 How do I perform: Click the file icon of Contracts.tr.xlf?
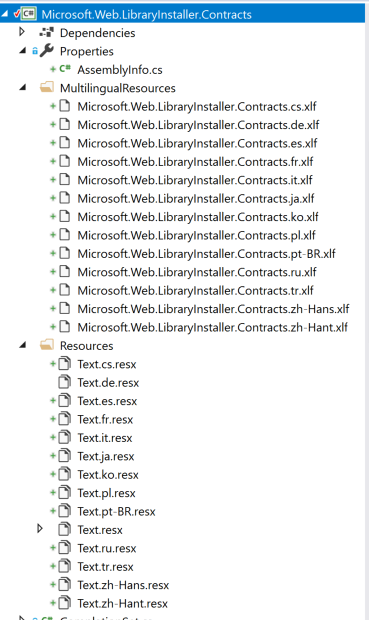(x=64, y=290)
